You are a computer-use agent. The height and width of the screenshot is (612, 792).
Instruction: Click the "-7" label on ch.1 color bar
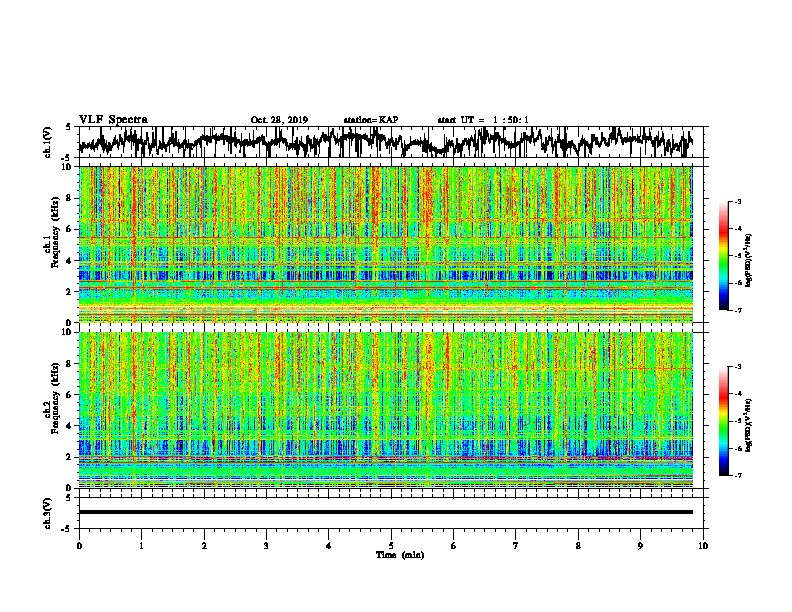(x=738, y=310)
